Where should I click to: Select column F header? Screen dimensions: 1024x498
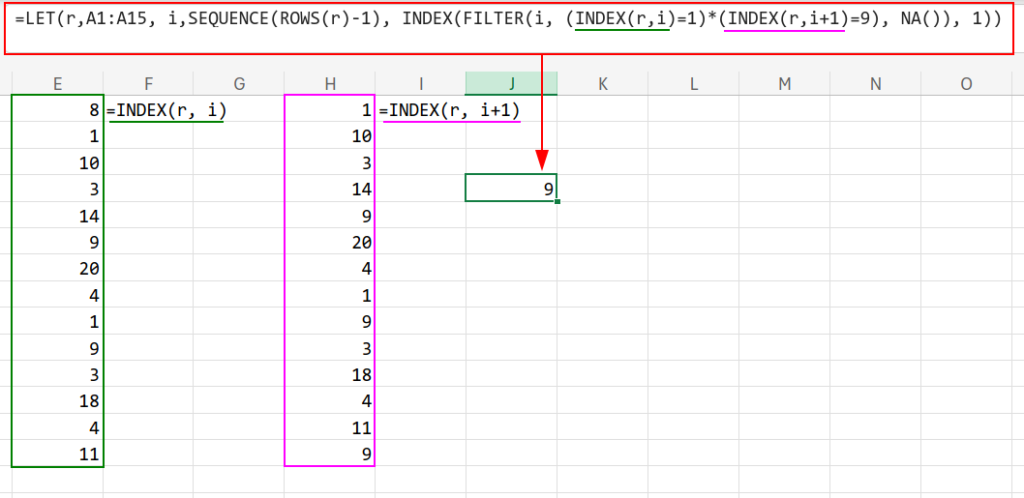148,84
